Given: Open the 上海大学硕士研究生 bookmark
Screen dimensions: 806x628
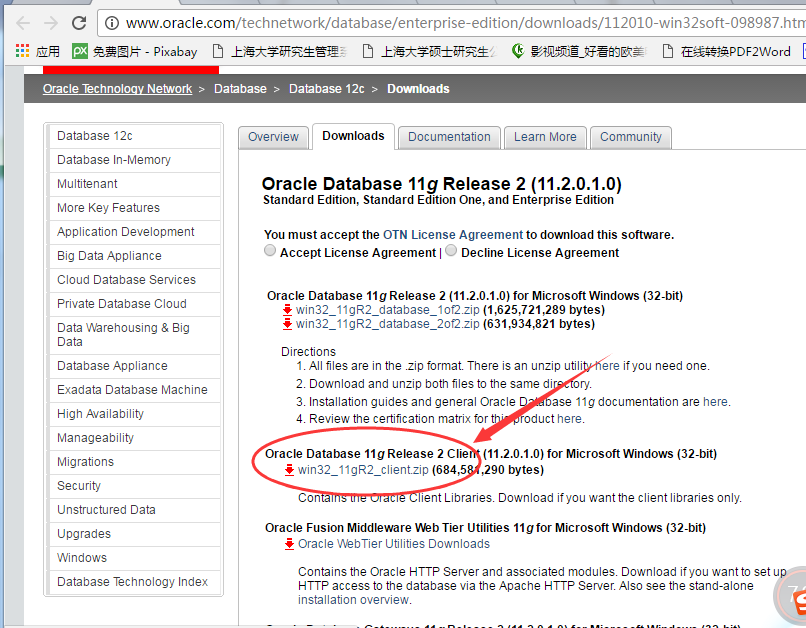Looking at the screenshot, I should coord(430,51).
